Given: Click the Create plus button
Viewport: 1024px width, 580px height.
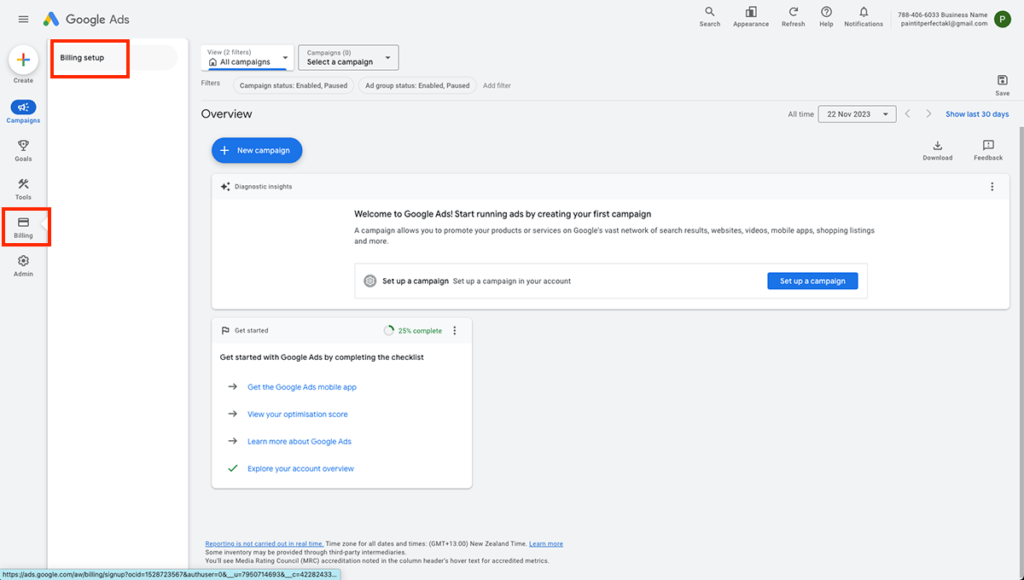Looking at the screenshot, I should (x=23, y=60).
